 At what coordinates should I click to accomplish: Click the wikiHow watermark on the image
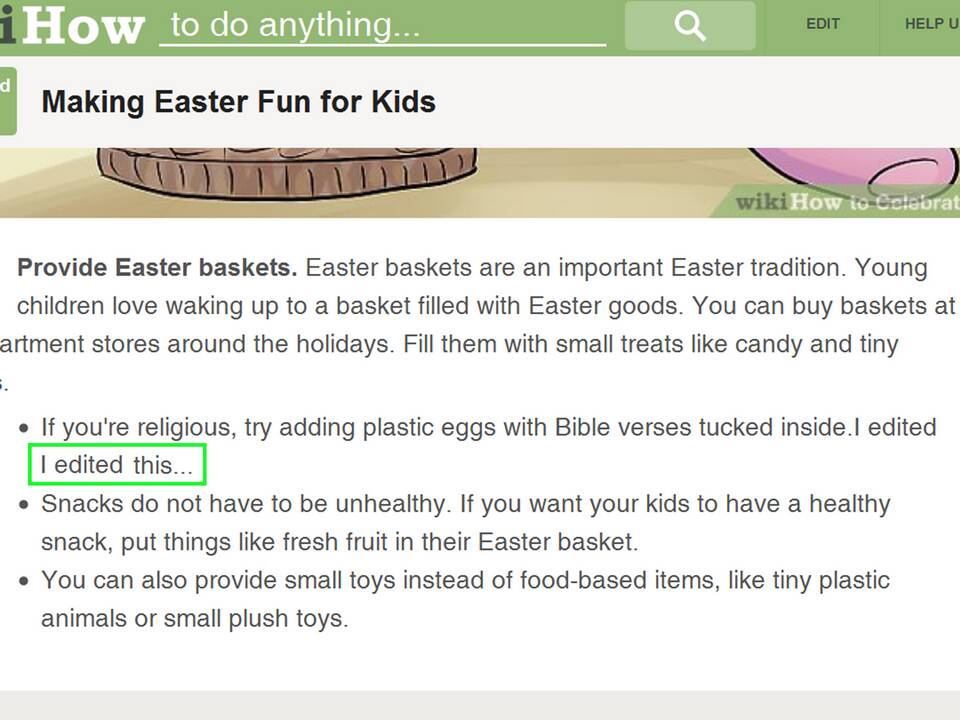click(847, 201)
